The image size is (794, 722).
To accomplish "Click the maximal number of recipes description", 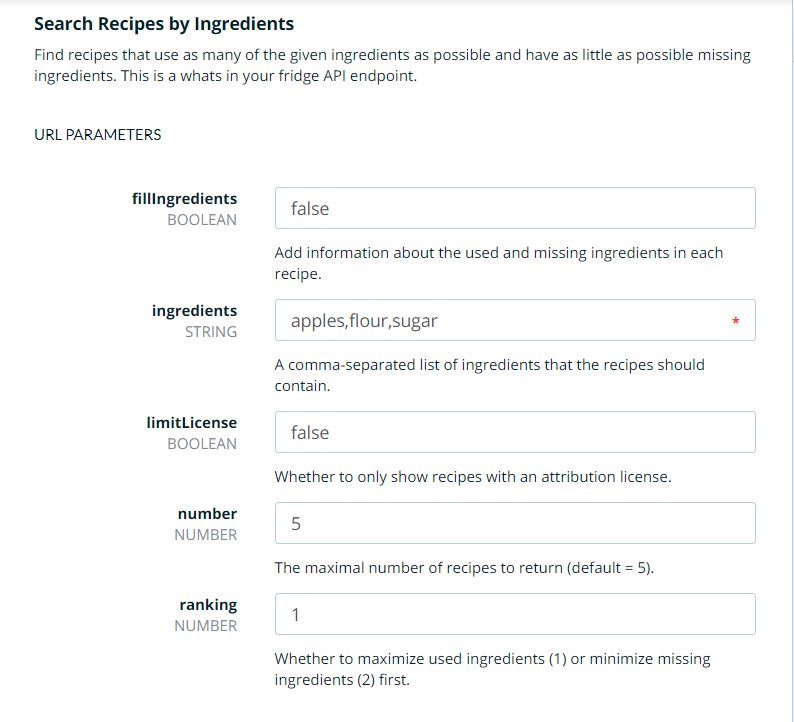I will (464, 568).
